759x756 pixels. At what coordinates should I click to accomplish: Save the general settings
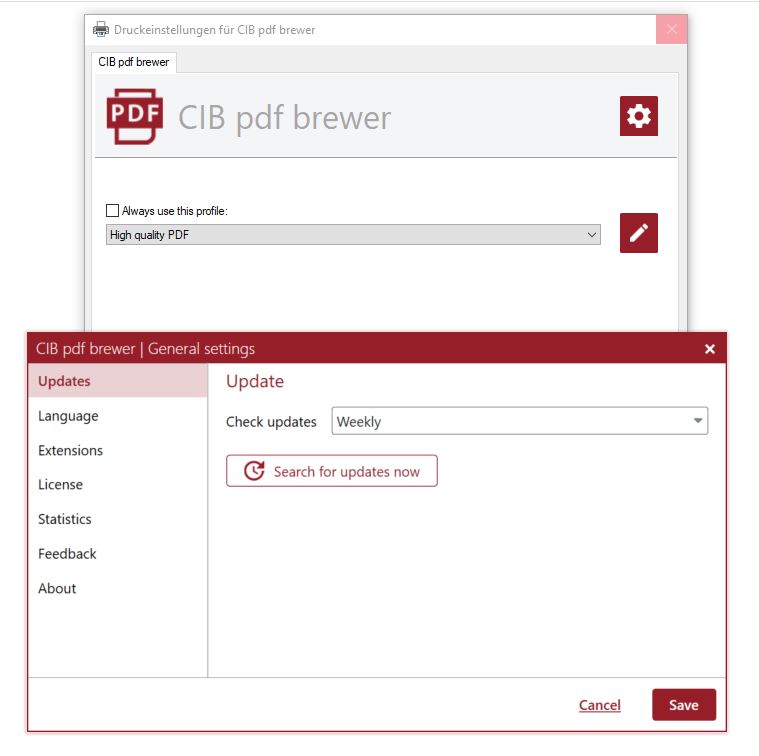(683, 705)
